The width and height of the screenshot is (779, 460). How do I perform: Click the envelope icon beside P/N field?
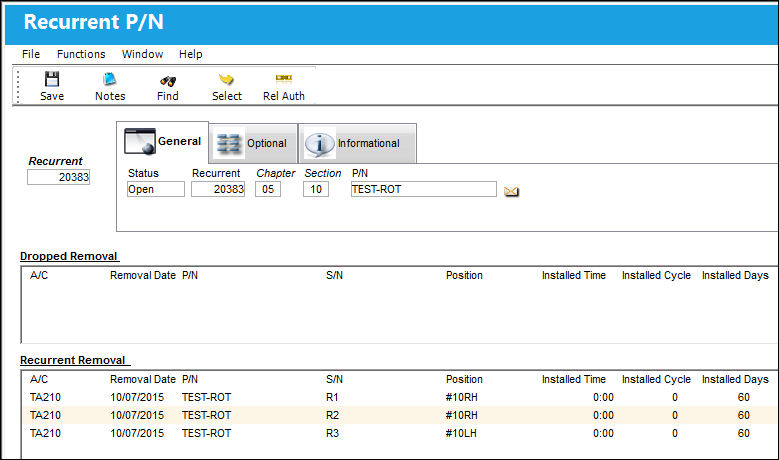[x=511, y=191]
